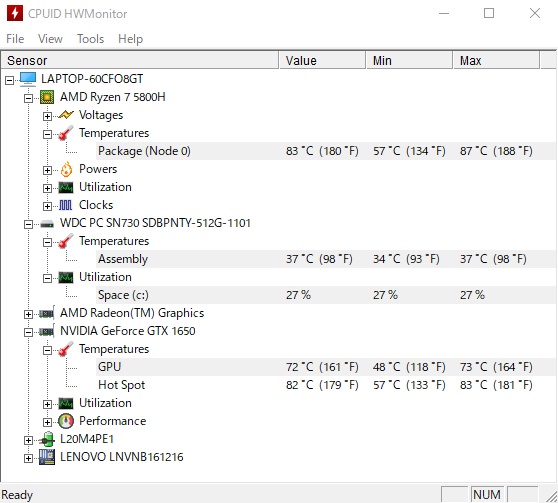Click the WDC PC SN730 drive icon
This screenshot has height=503, width=558.
pos(47,224)
